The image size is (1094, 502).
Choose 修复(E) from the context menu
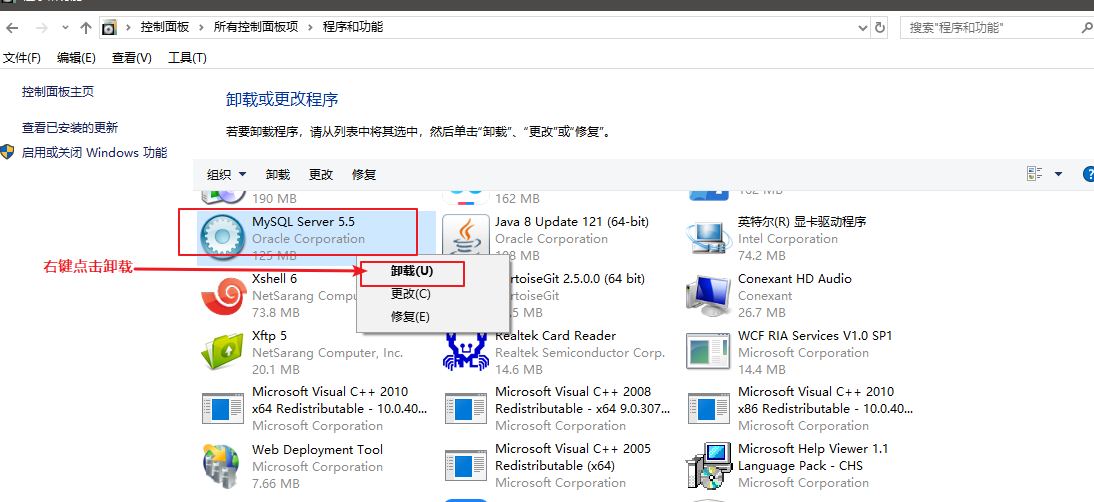pos(410,317)
